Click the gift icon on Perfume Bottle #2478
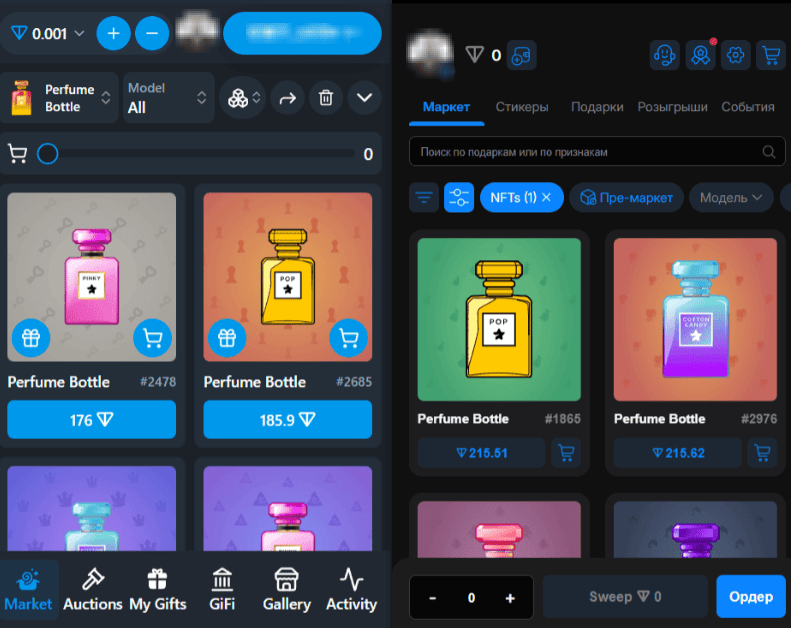 (x=31, y=338)
